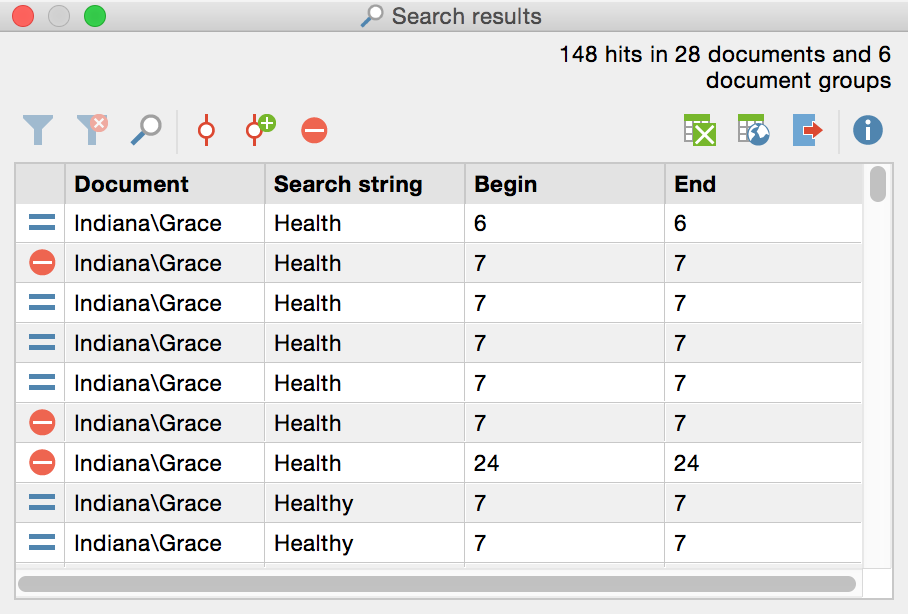The width and height of the screenshot is (908, 614).
Task: Sort by the Begin column header
Action: [565, 184]
